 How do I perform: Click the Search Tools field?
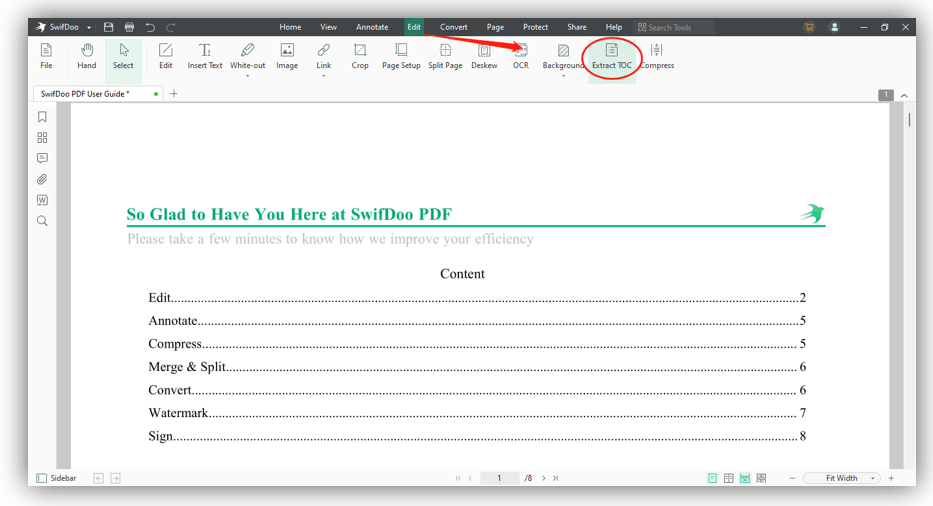coord(674,27)
